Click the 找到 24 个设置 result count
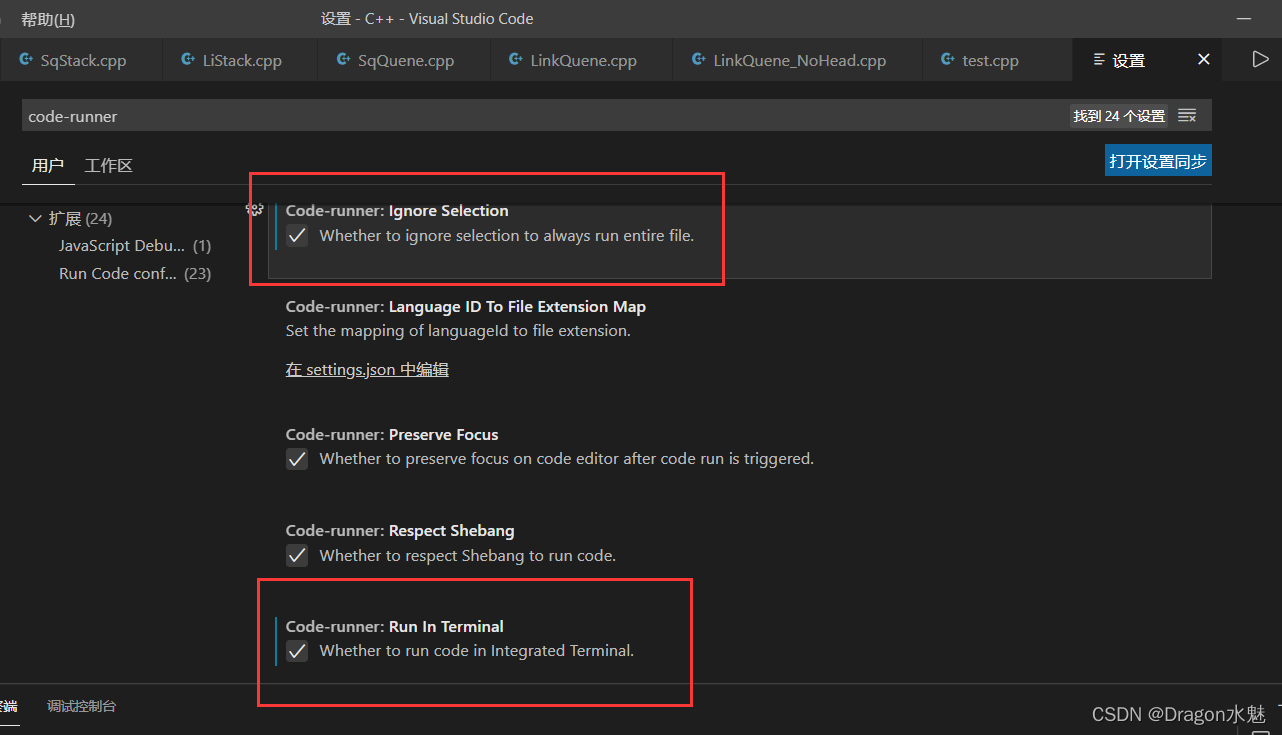 tap(1119, 116)
